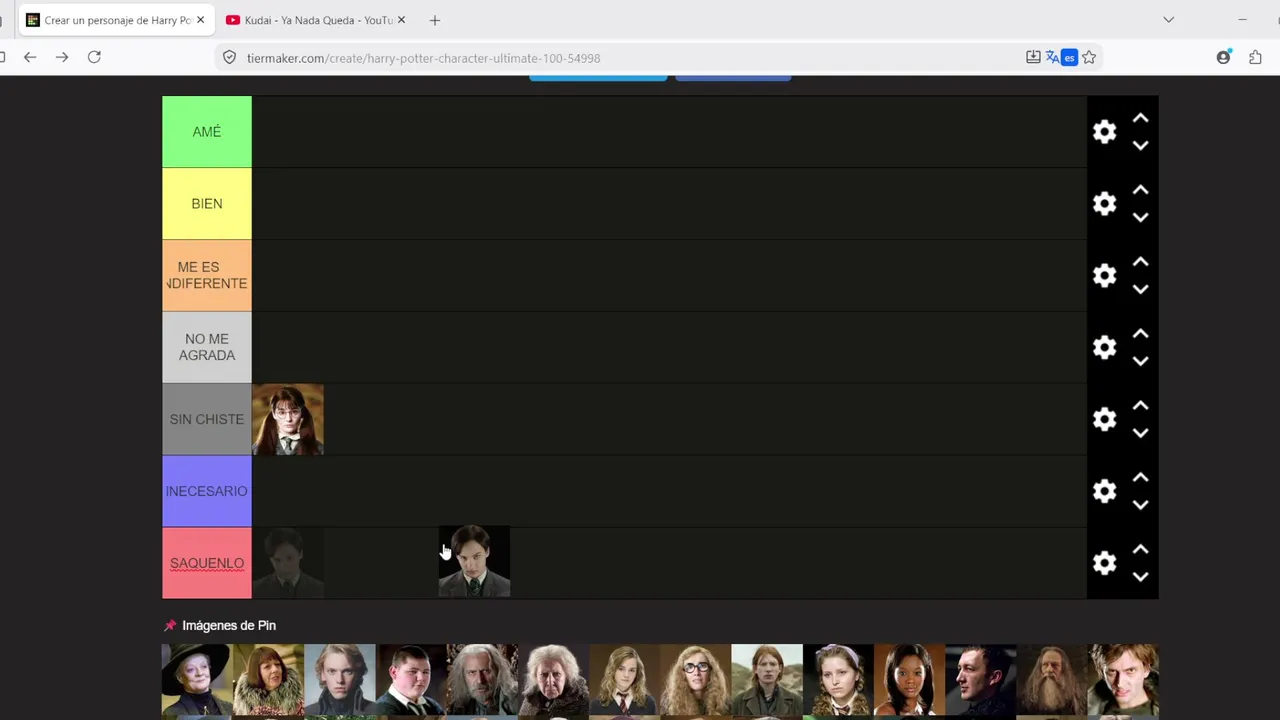
Task: Move the AMÉ tier row down
Action: [x=1140, y=146]
